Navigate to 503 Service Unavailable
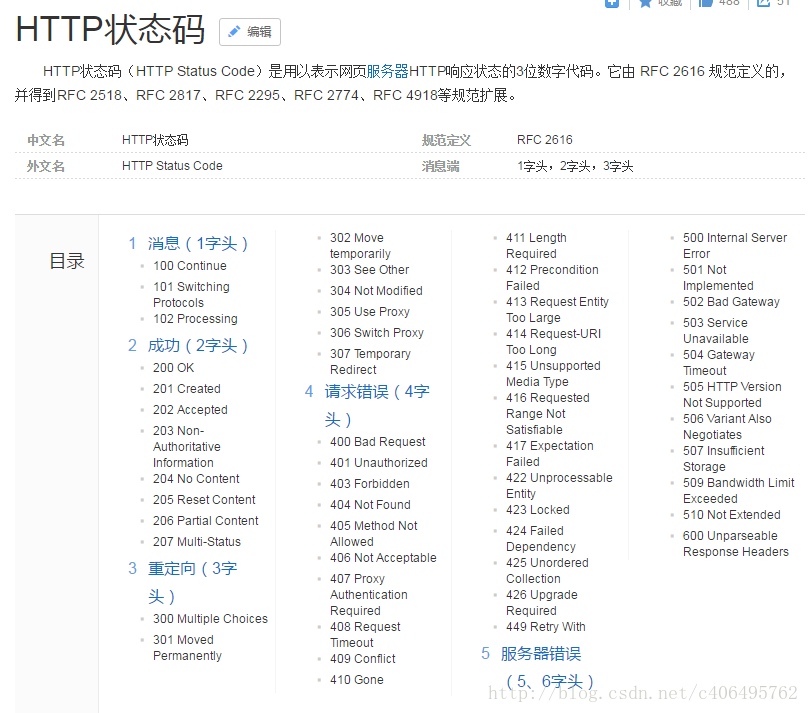Viewport: 809px width, 713px height. (716, 331)
